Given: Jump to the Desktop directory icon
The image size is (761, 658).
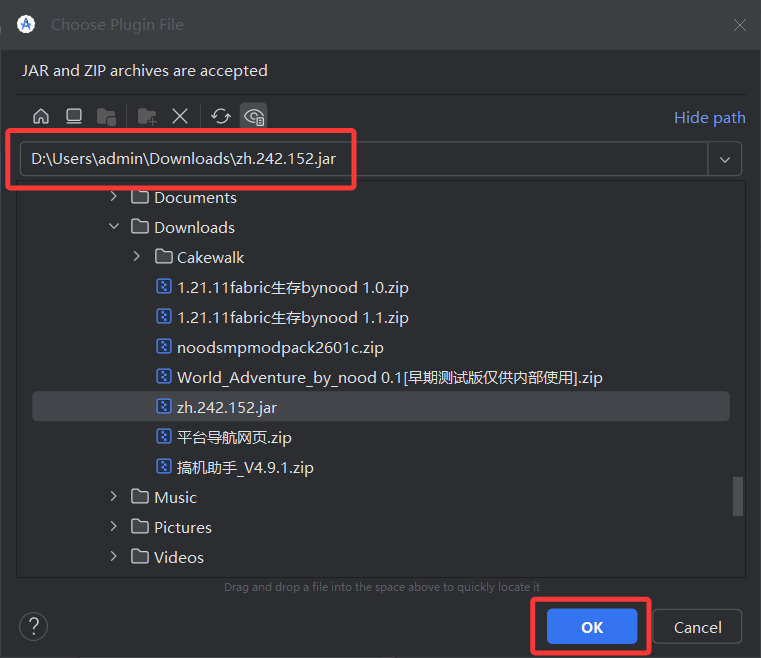Looking at the screenshot, I should pyautogui.click(x=73, y=117).
